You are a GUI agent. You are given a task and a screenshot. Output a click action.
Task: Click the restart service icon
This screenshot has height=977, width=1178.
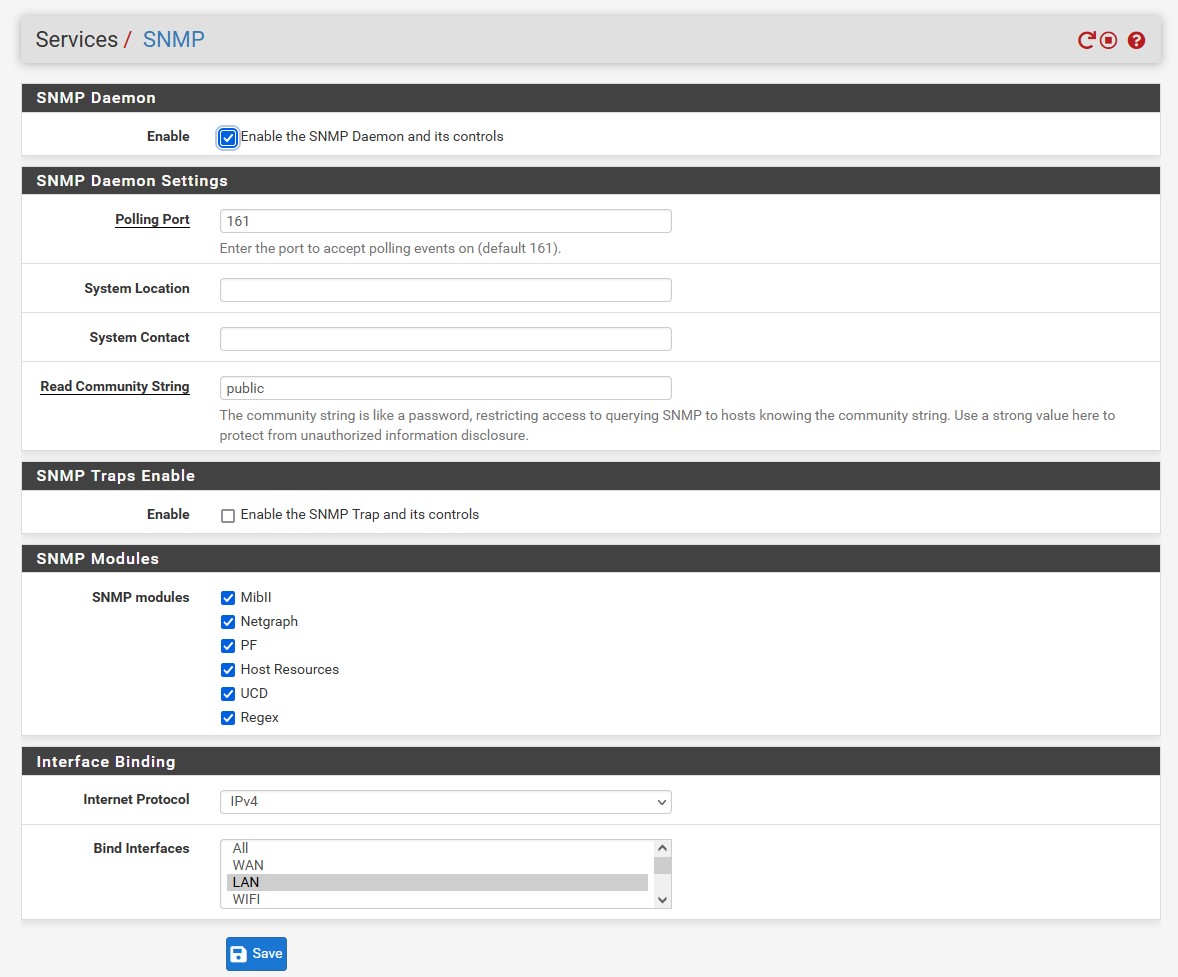pyautogui.click(x=1086, y=41)
